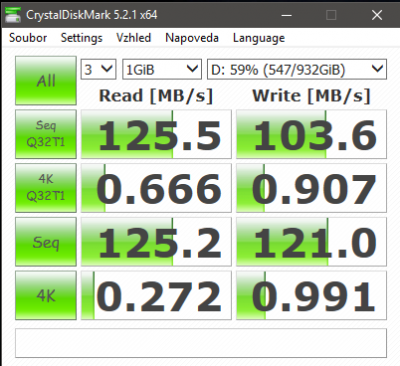Select the Seq read result 125.2
The height and width of the screenshot is (366, 400).
[x=156, y=242]
